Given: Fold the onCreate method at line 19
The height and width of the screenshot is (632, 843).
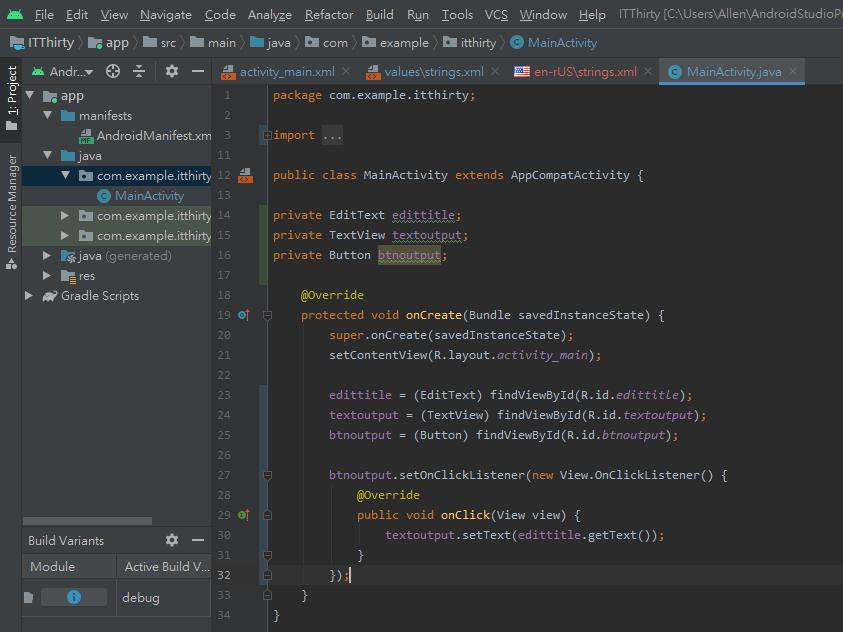Looking at the screenshot, I should click(267, 315).
